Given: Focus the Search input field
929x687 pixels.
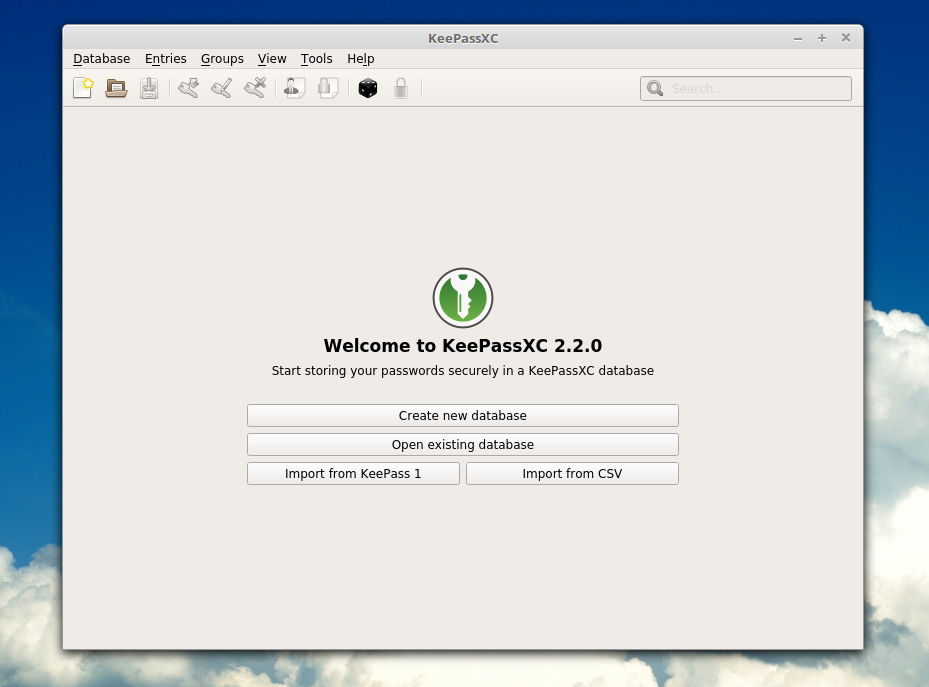Looking at the screenshot, I should pos(746,88).
